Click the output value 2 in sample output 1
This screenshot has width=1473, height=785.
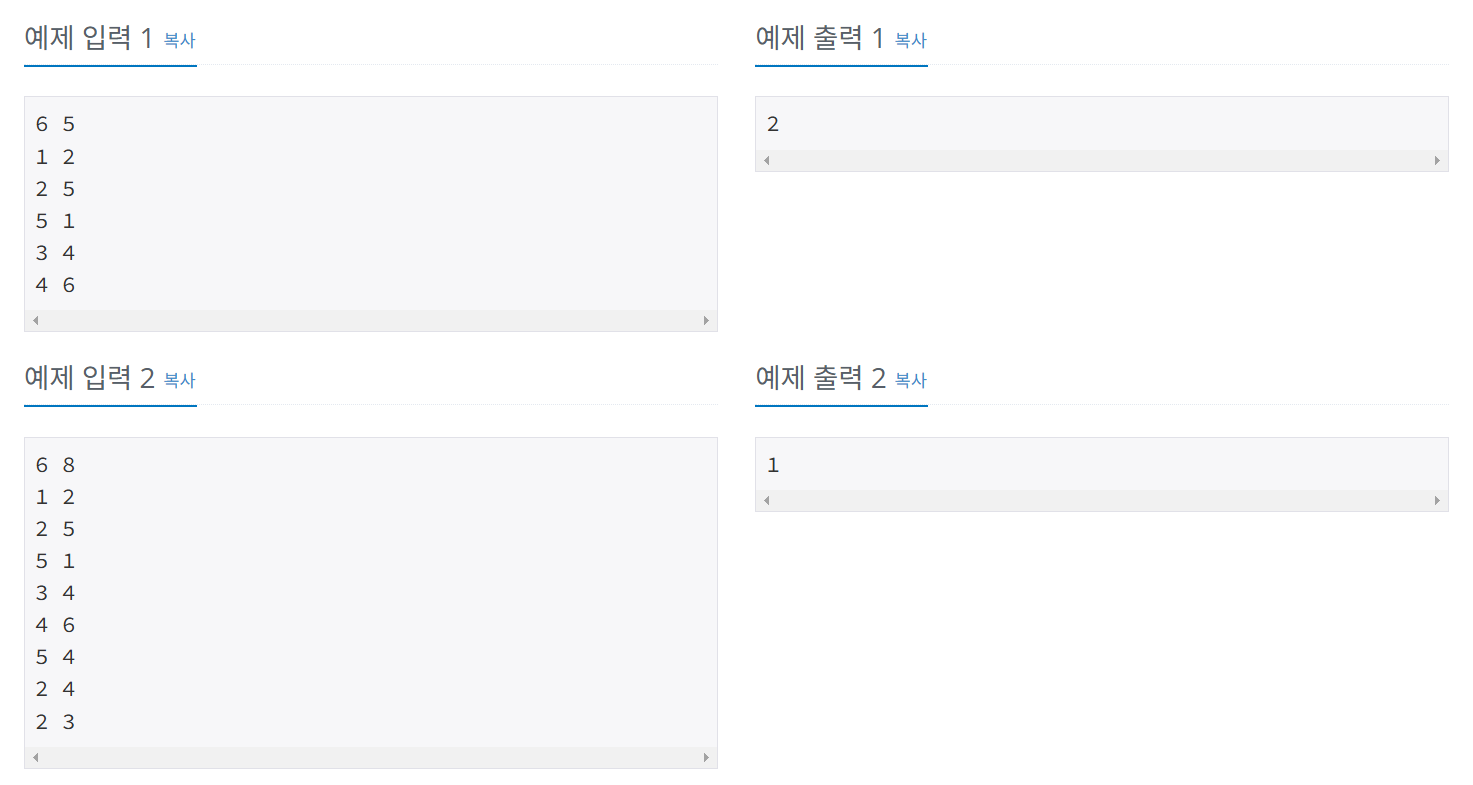(774, 123)
